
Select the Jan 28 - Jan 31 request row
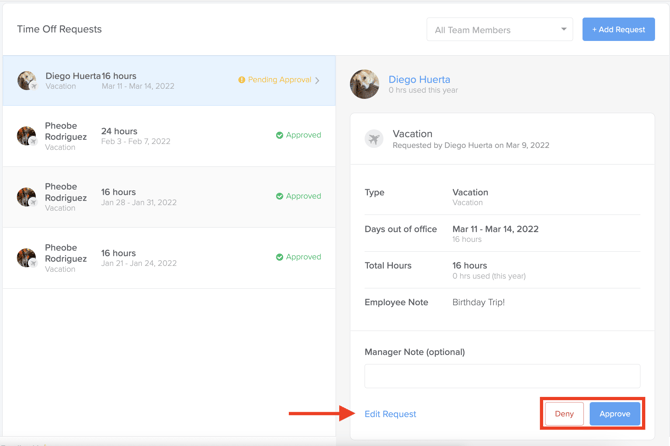tap(168, 197)
